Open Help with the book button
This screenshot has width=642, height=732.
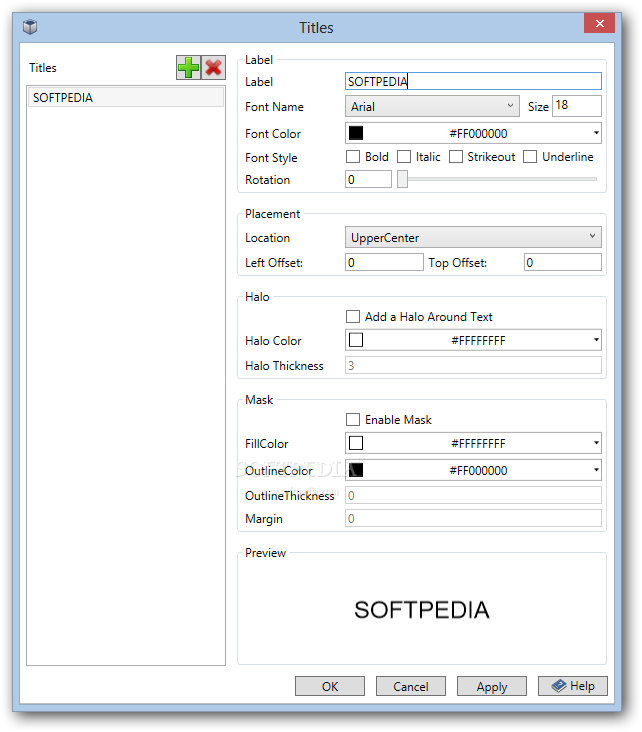[573, 686]
